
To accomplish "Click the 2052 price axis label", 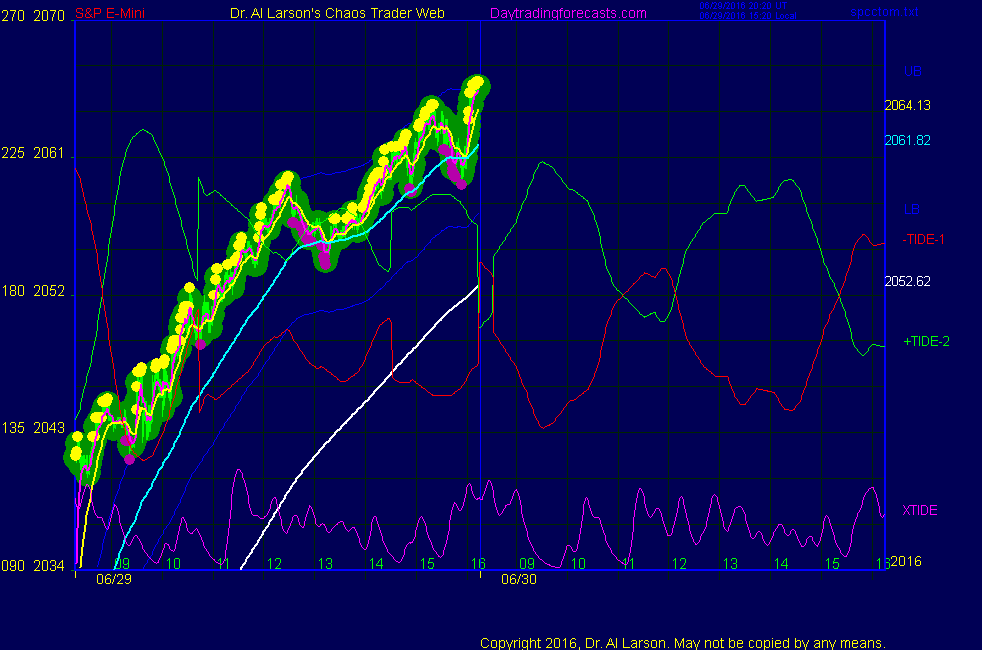I will point(49,291).
